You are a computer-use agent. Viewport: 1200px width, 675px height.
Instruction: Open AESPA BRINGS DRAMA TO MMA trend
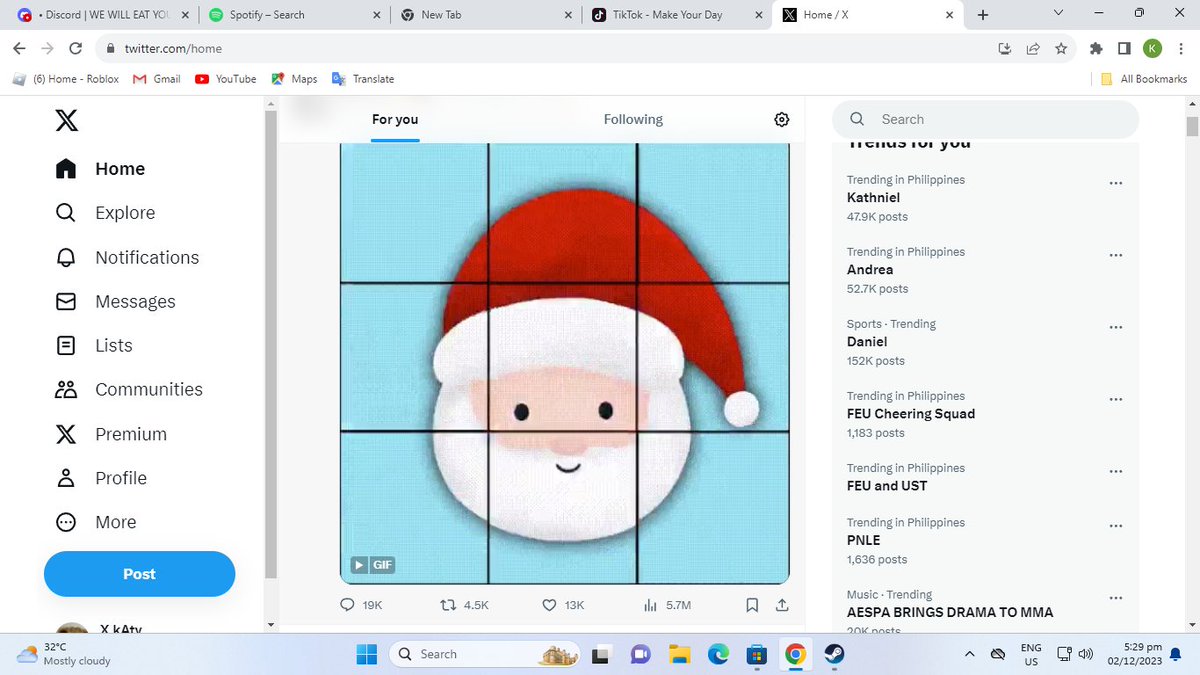point(950,612)
